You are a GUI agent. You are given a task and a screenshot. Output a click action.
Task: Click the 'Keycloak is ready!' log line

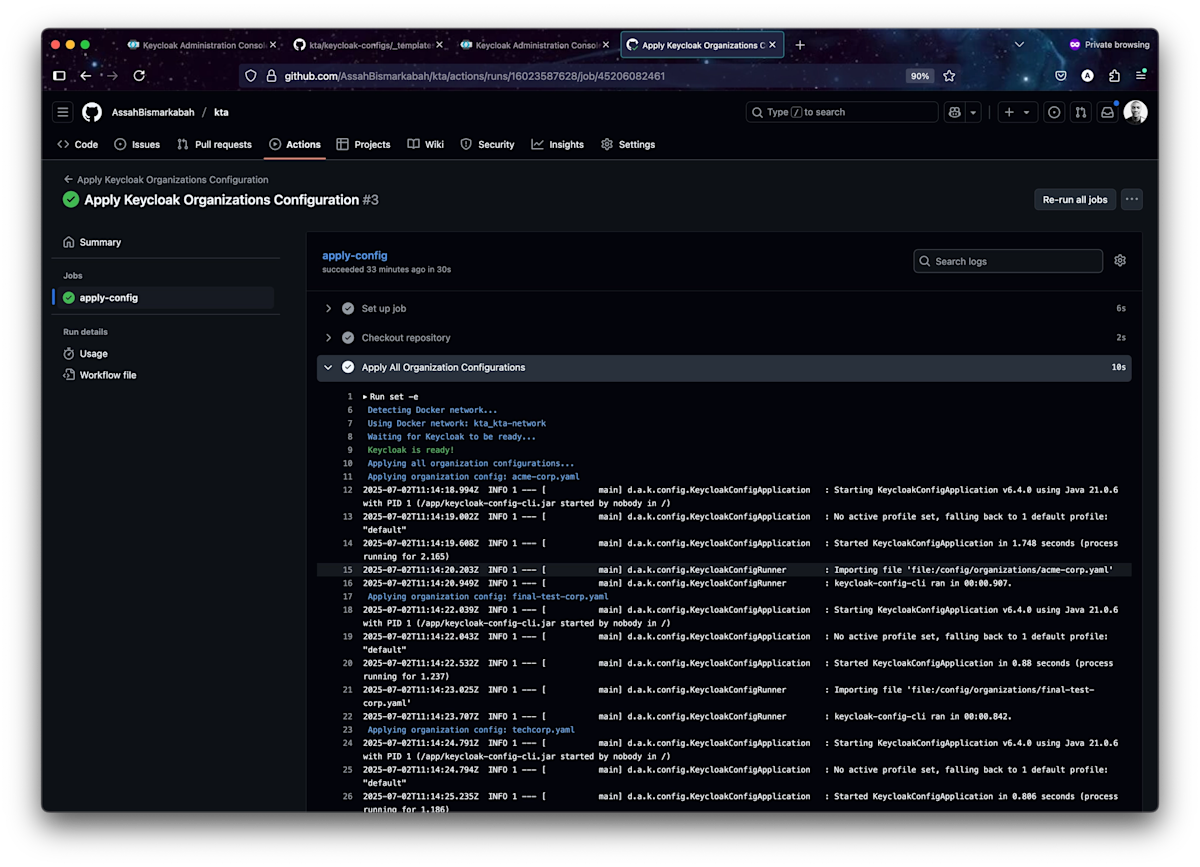tap(410, 450)
